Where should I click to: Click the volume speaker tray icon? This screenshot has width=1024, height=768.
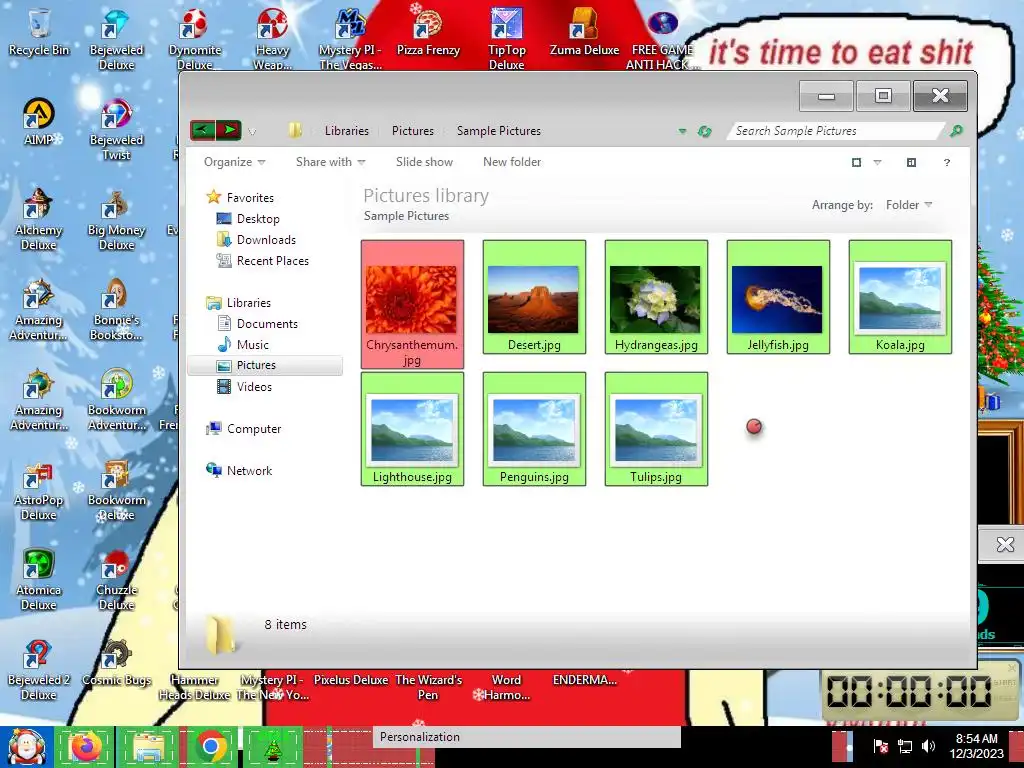[928, 746]
